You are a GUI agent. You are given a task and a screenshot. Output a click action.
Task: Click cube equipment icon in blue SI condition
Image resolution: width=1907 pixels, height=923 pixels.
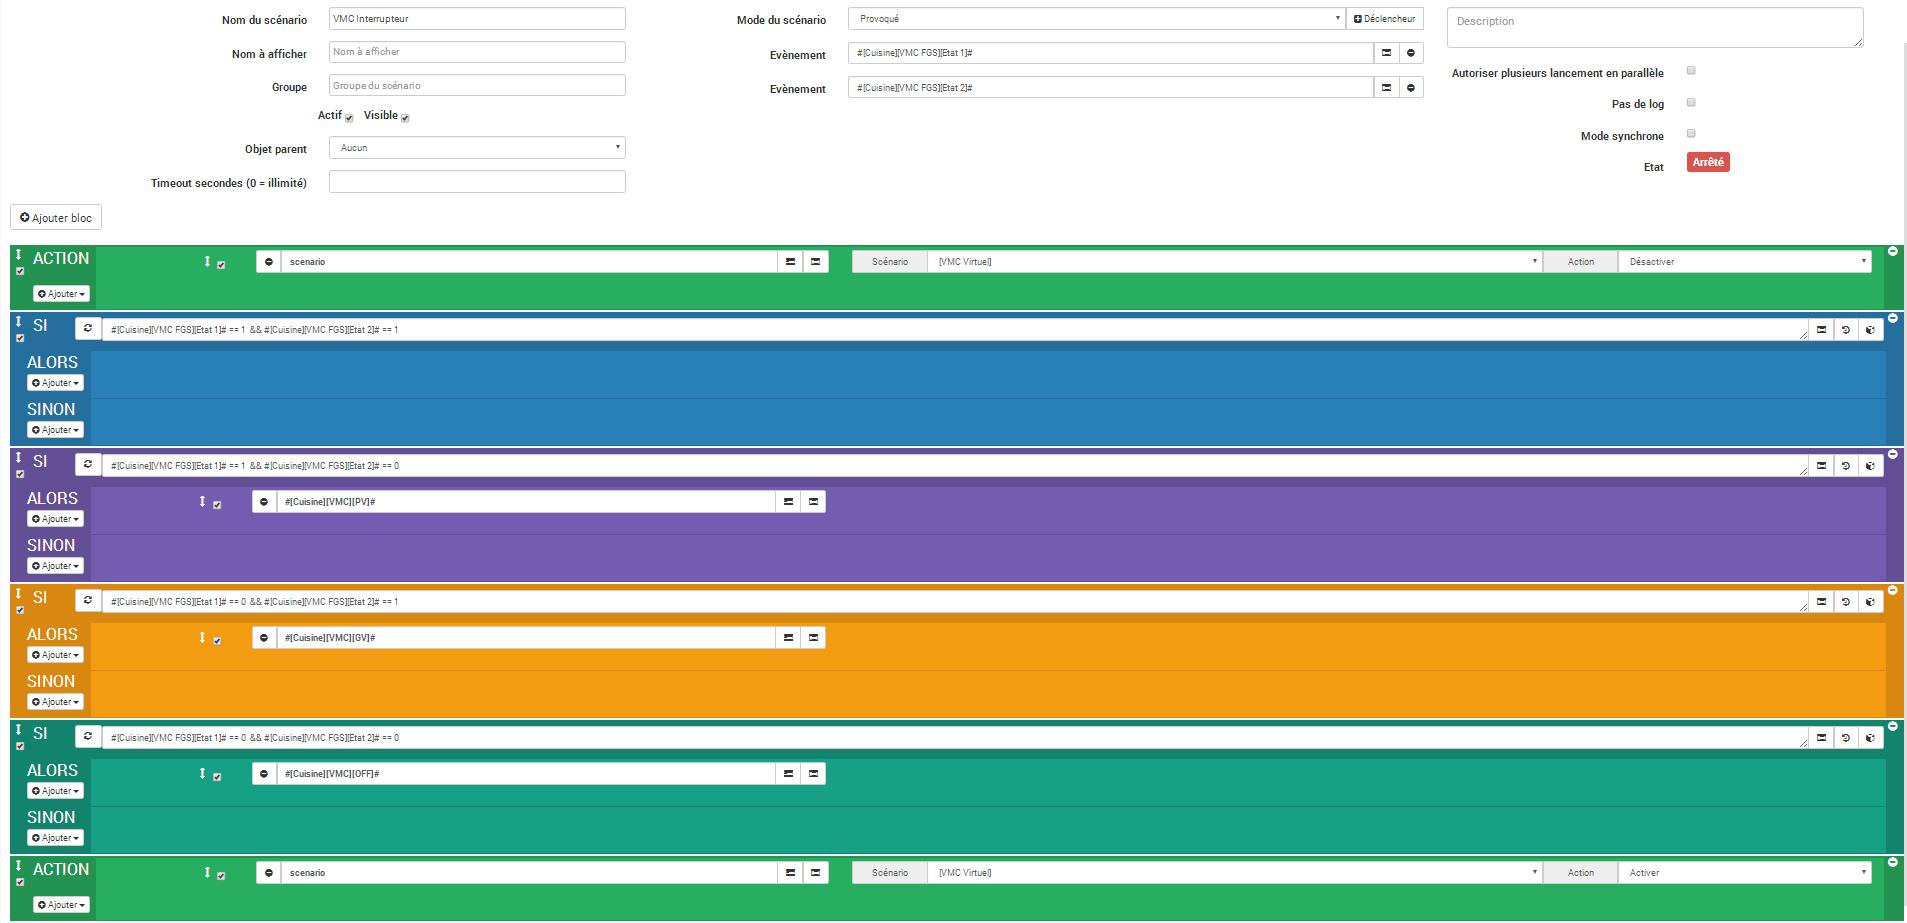pos(1871,330)
